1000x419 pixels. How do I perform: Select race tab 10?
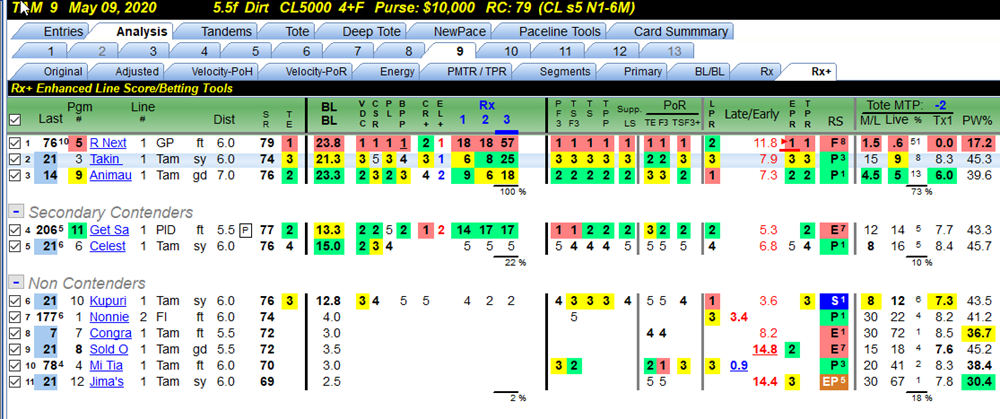(x=511, y=52)
